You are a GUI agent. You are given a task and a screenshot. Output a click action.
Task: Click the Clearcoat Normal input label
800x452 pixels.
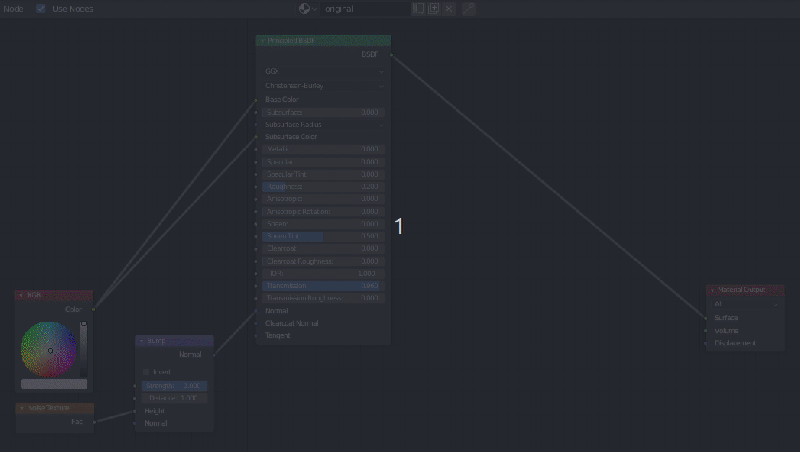click(x=291, y=323)
